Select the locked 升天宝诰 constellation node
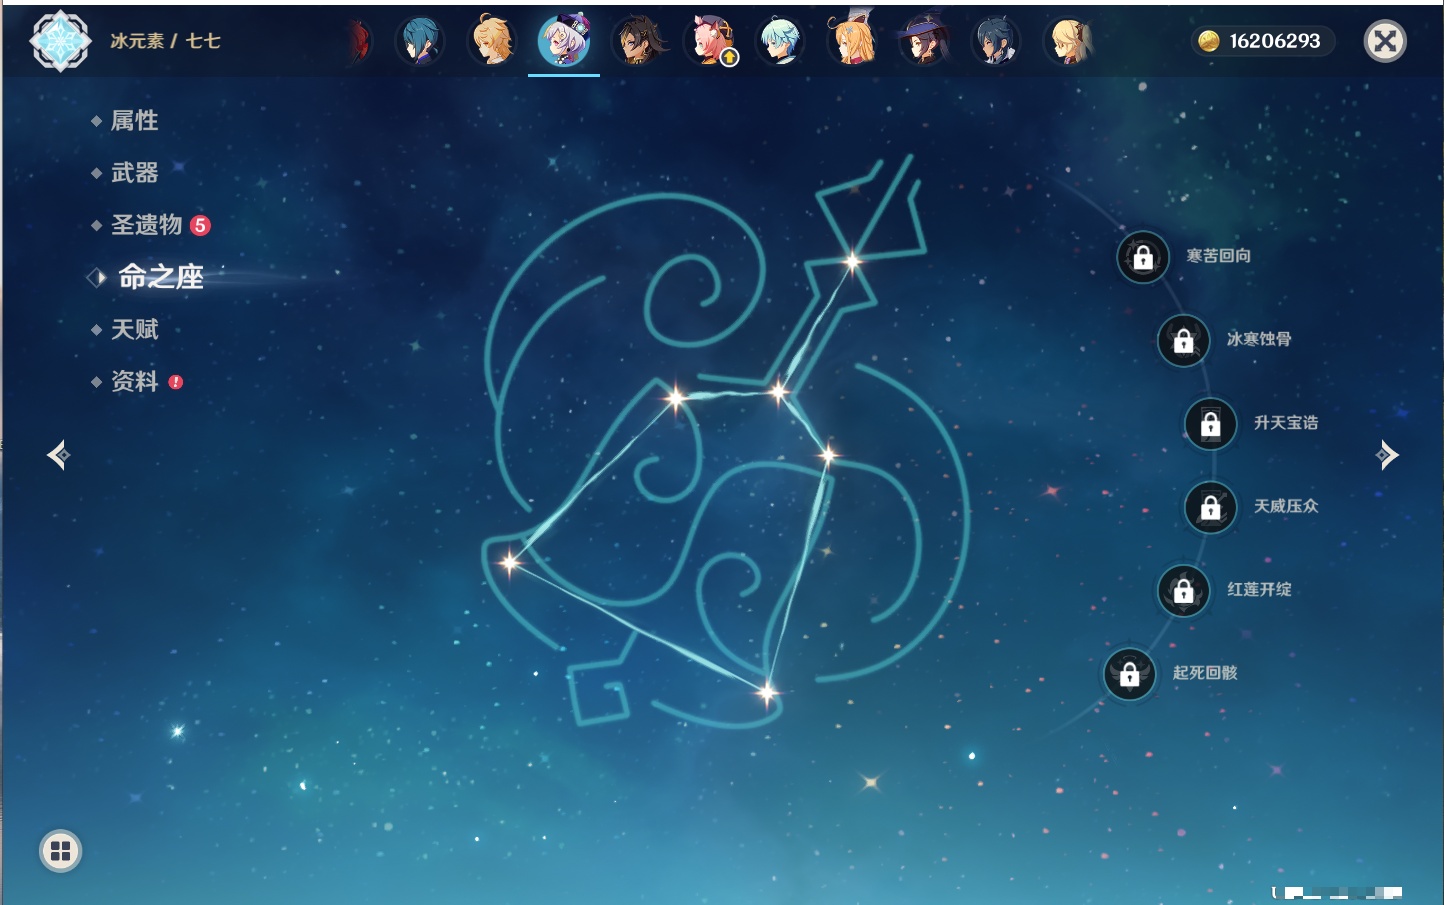The height and width of the screenshot is (905, 1444). click(x=1210, y=424)
